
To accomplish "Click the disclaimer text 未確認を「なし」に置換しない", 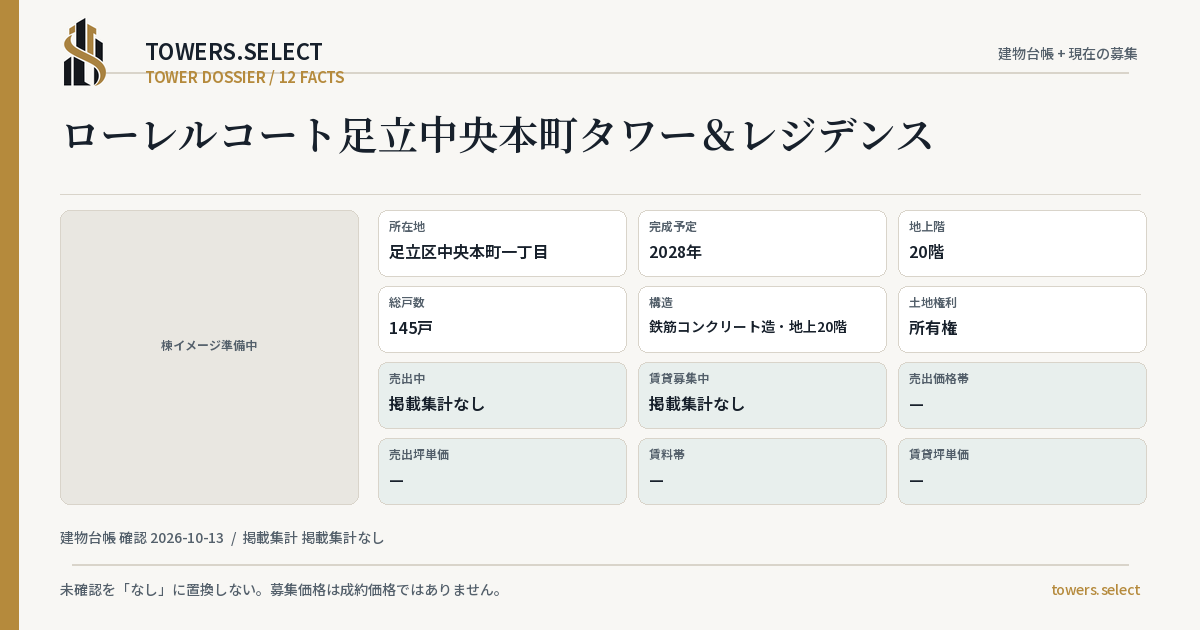I will (281, 589).
